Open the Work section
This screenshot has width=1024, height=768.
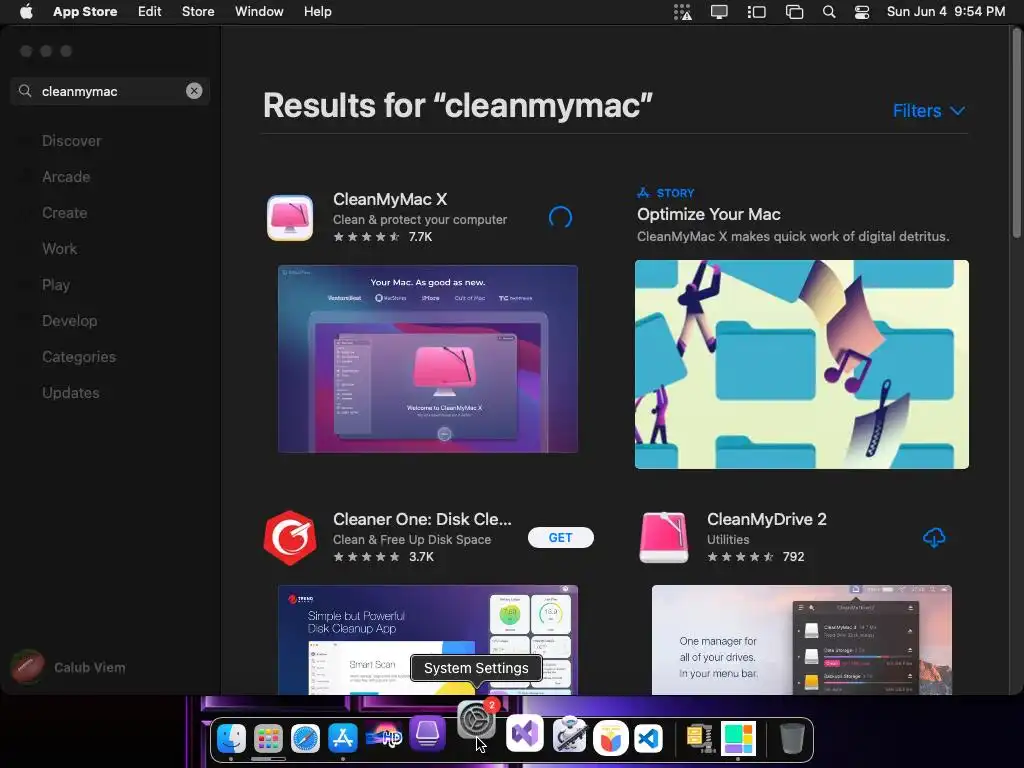(x=59, y=249)
